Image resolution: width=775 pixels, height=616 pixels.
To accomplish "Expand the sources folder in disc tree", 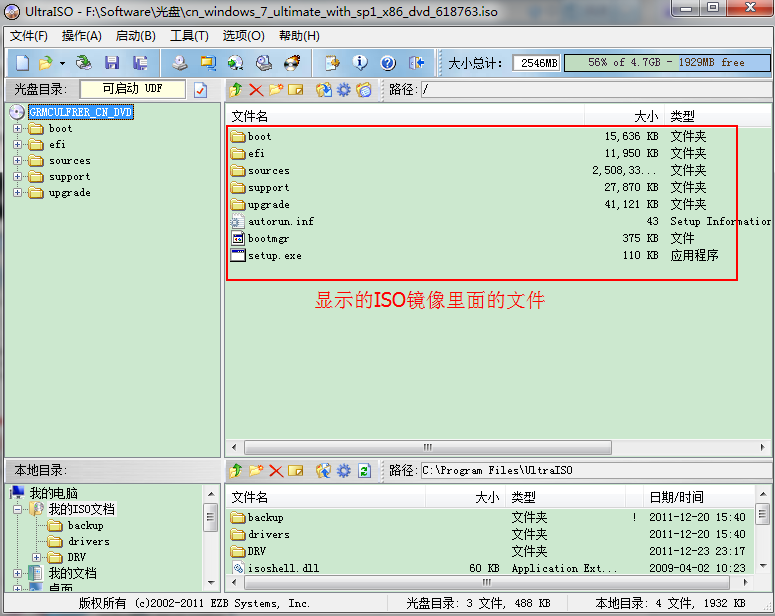I will pyautogui.click(x=18, y=161).
